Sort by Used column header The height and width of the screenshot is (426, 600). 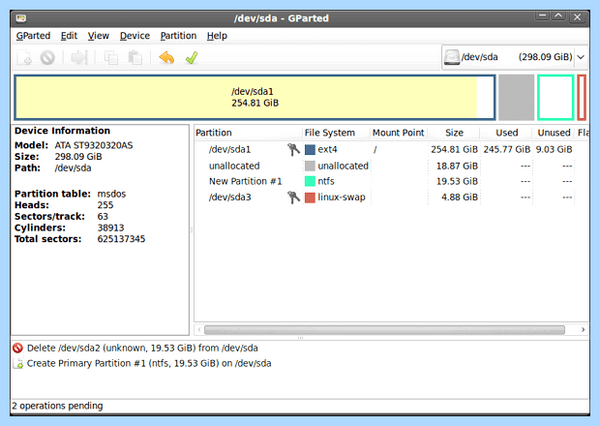(506, 133)
